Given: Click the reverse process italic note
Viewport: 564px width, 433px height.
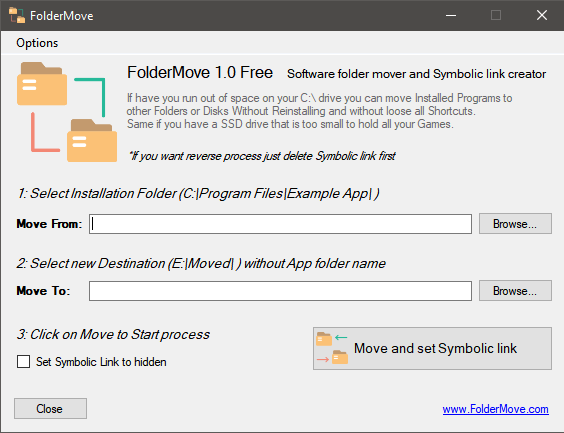Looking at the screenshot, I should coord(262,156).
